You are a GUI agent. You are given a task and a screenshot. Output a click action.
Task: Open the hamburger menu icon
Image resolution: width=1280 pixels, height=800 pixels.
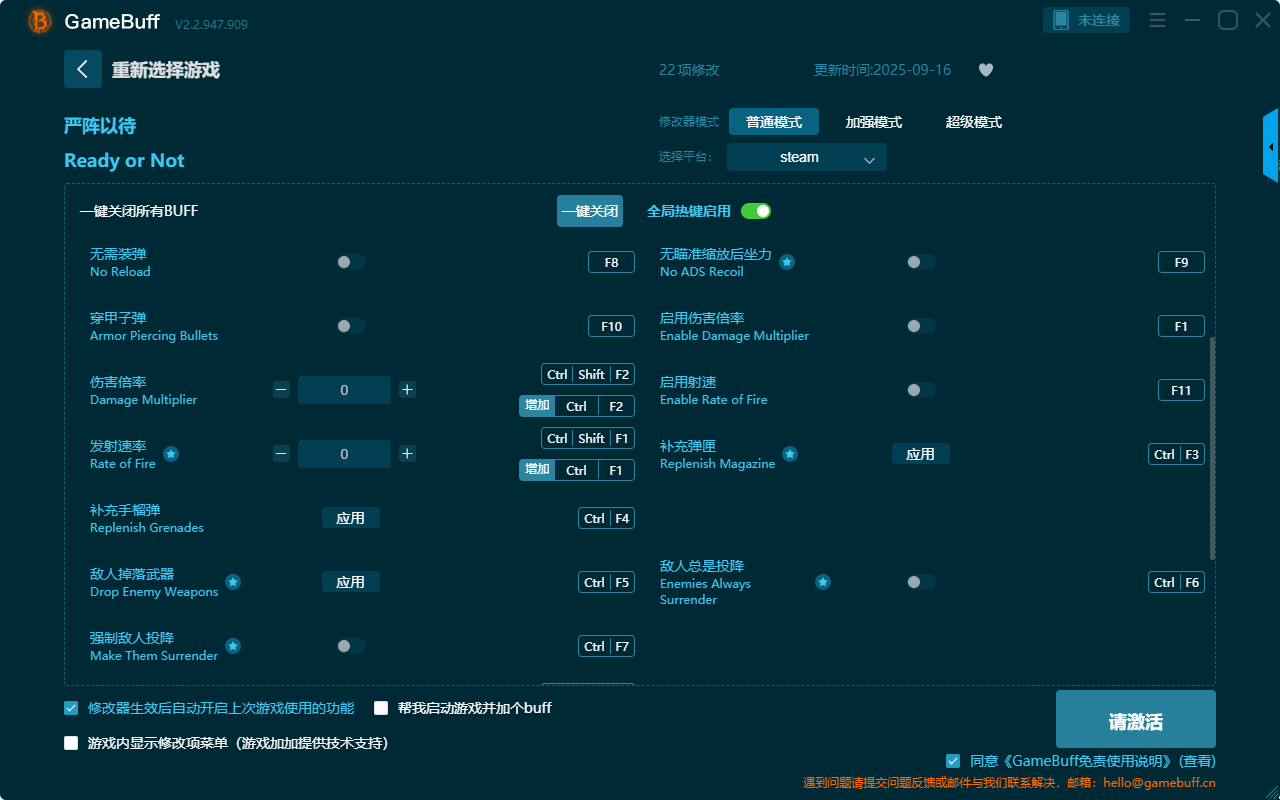coord(1157,20)
